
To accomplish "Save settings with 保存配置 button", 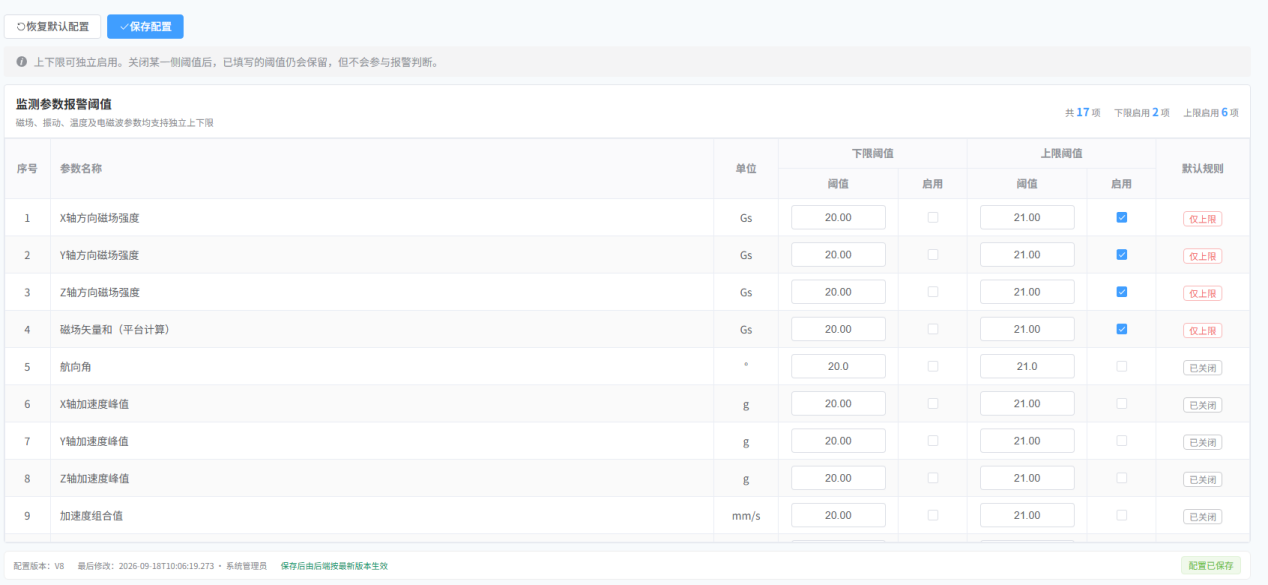I will (145, 27).
